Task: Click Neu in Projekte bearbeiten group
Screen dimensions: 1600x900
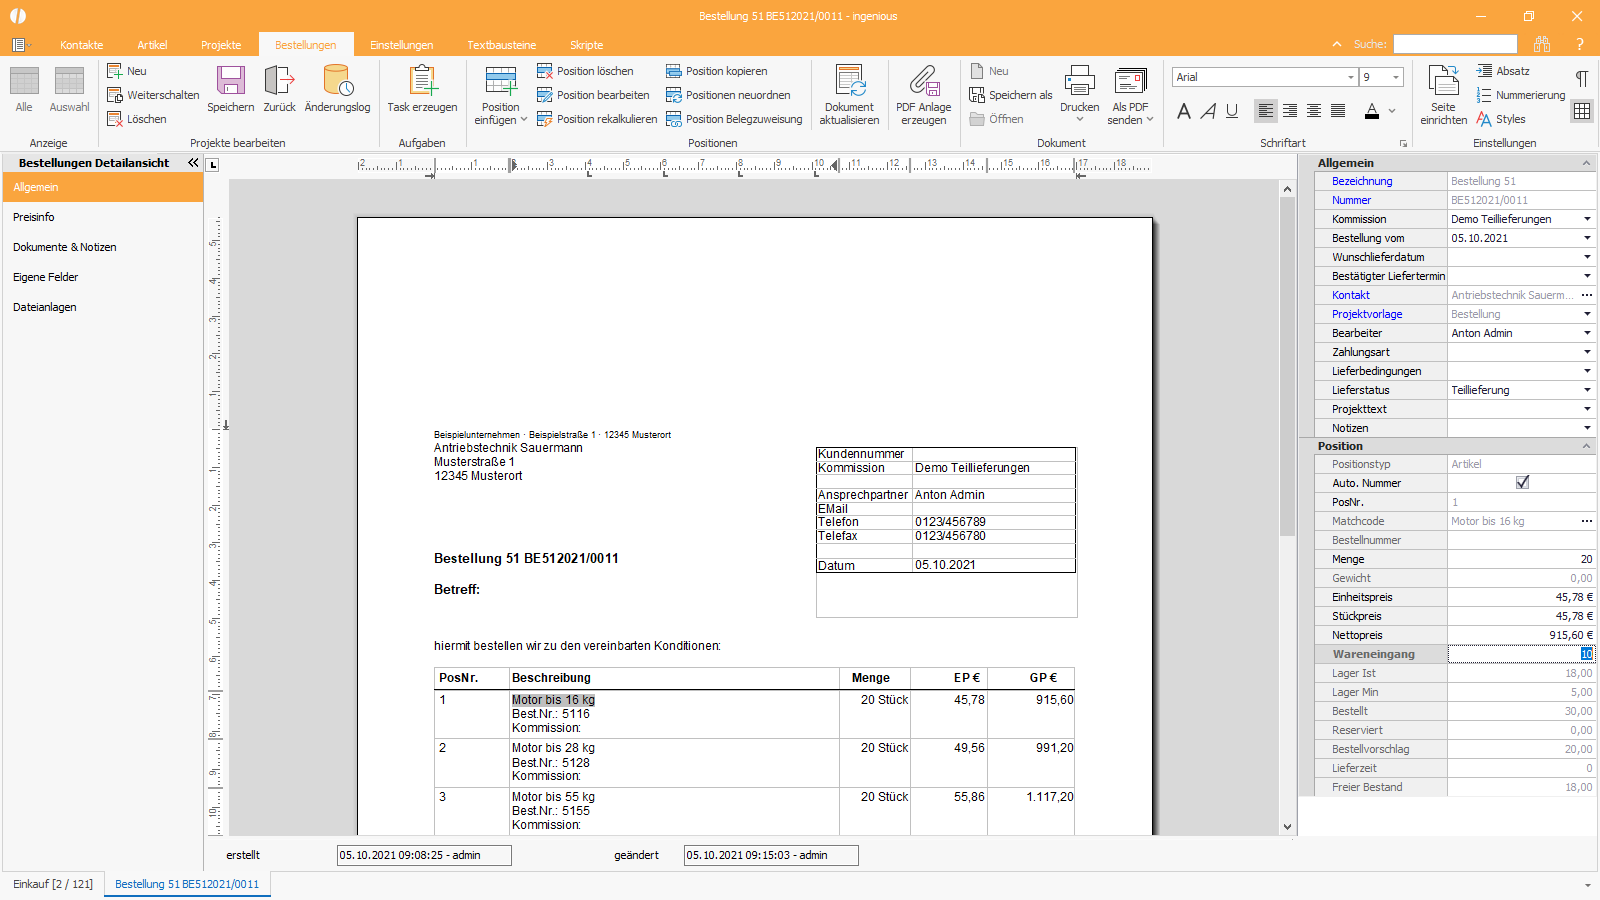Action: 127,71
